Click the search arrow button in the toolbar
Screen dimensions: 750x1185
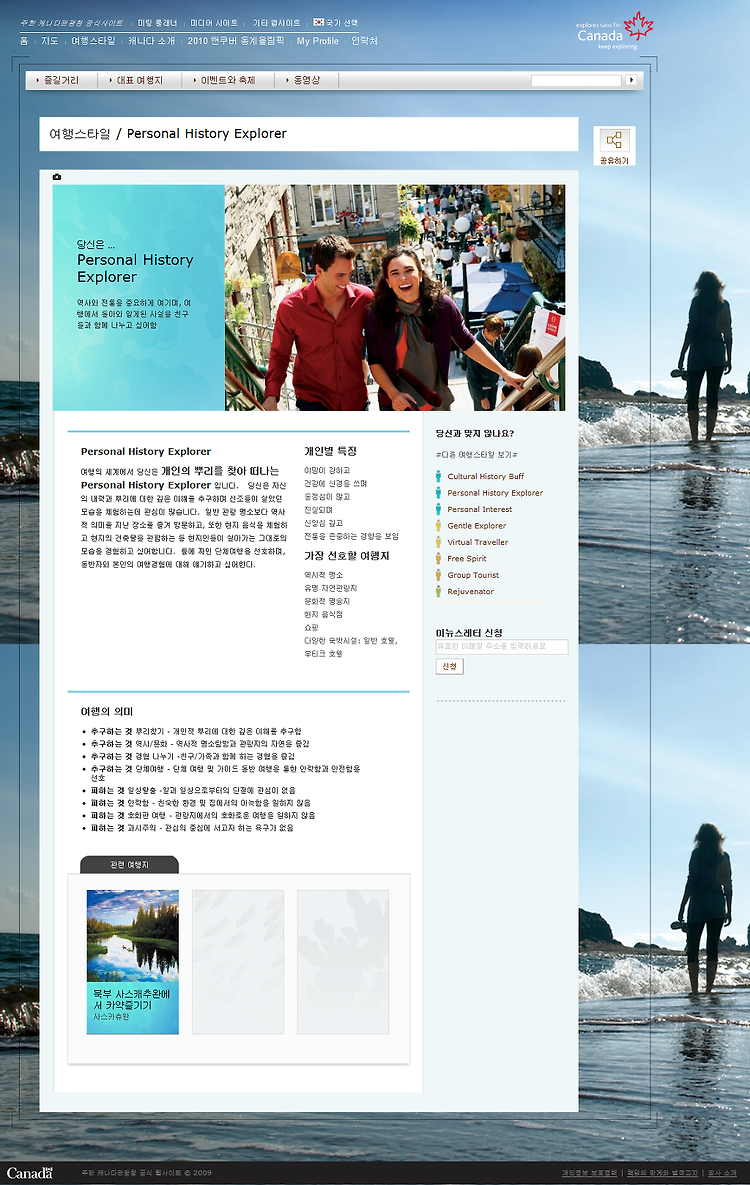tap(631, 80)
